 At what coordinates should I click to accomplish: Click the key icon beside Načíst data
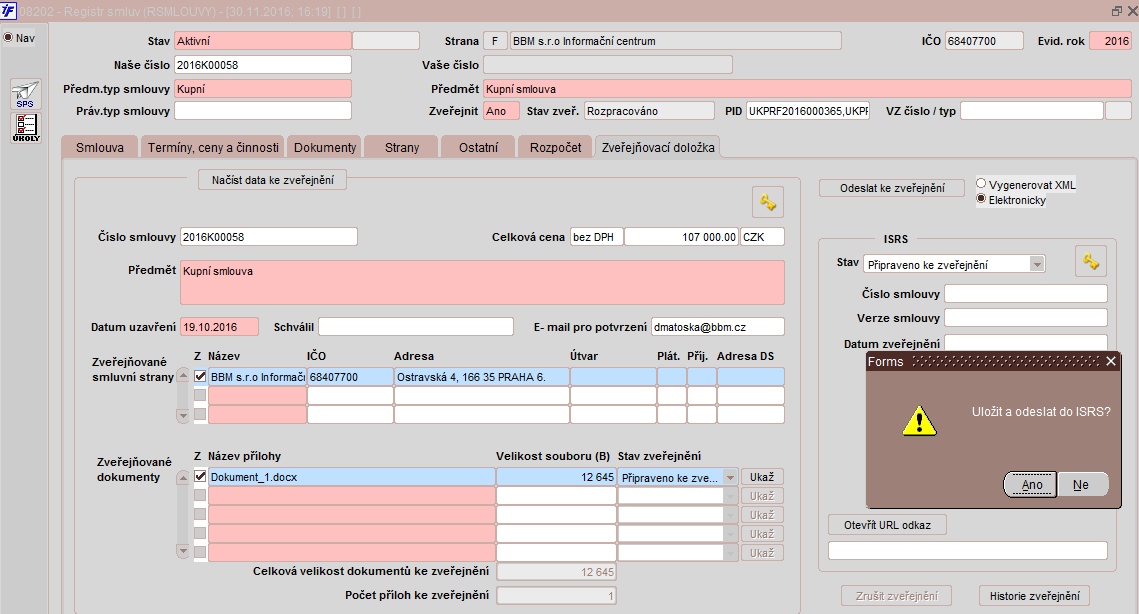(767, 202)
